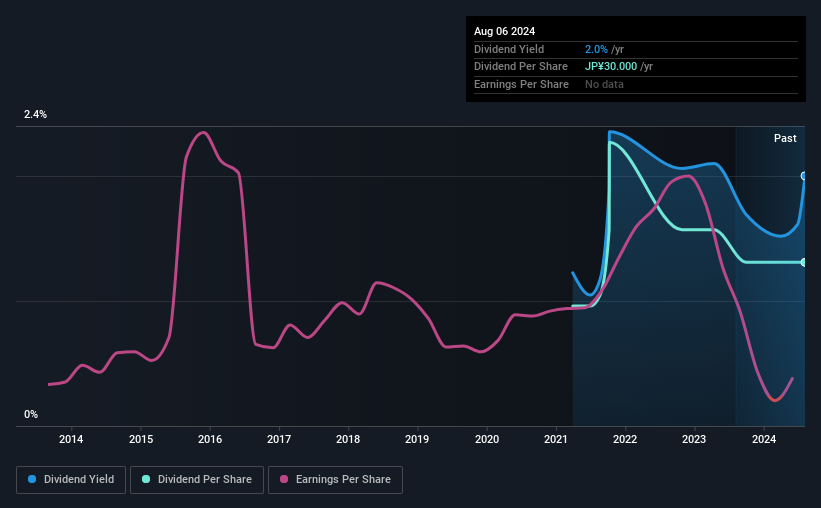Jump to 2021 on the time axis
This screenshot has width=821, height=508.
(x=556, y=439)
